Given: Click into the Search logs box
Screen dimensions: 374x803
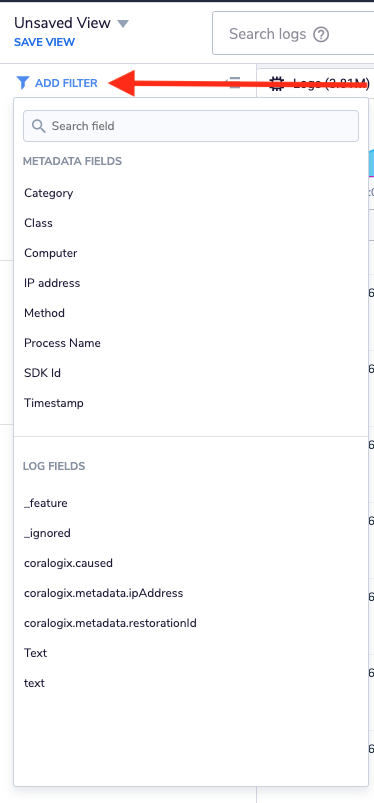Looking at the screenshot, I should click(293, 34).
